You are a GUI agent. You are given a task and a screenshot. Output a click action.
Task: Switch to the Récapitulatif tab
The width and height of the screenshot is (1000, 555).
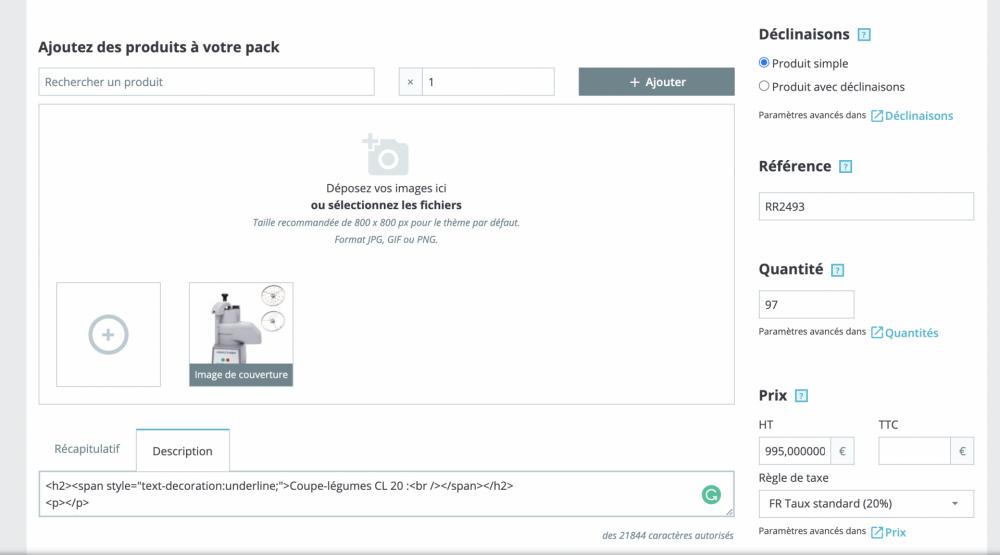point(87,450)
